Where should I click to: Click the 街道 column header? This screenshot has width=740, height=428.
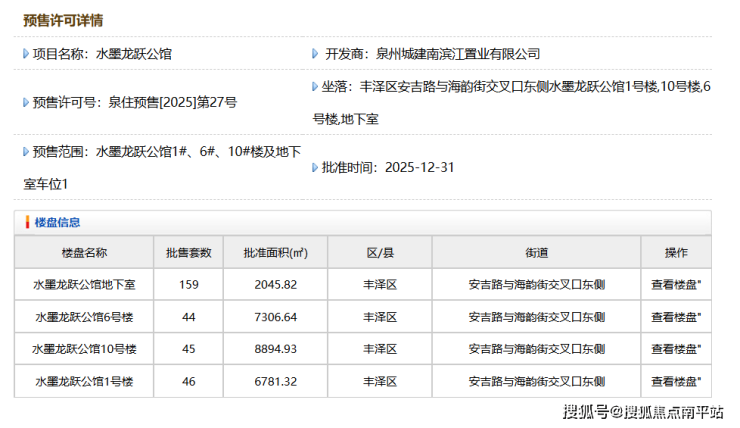tap(536, 253)
